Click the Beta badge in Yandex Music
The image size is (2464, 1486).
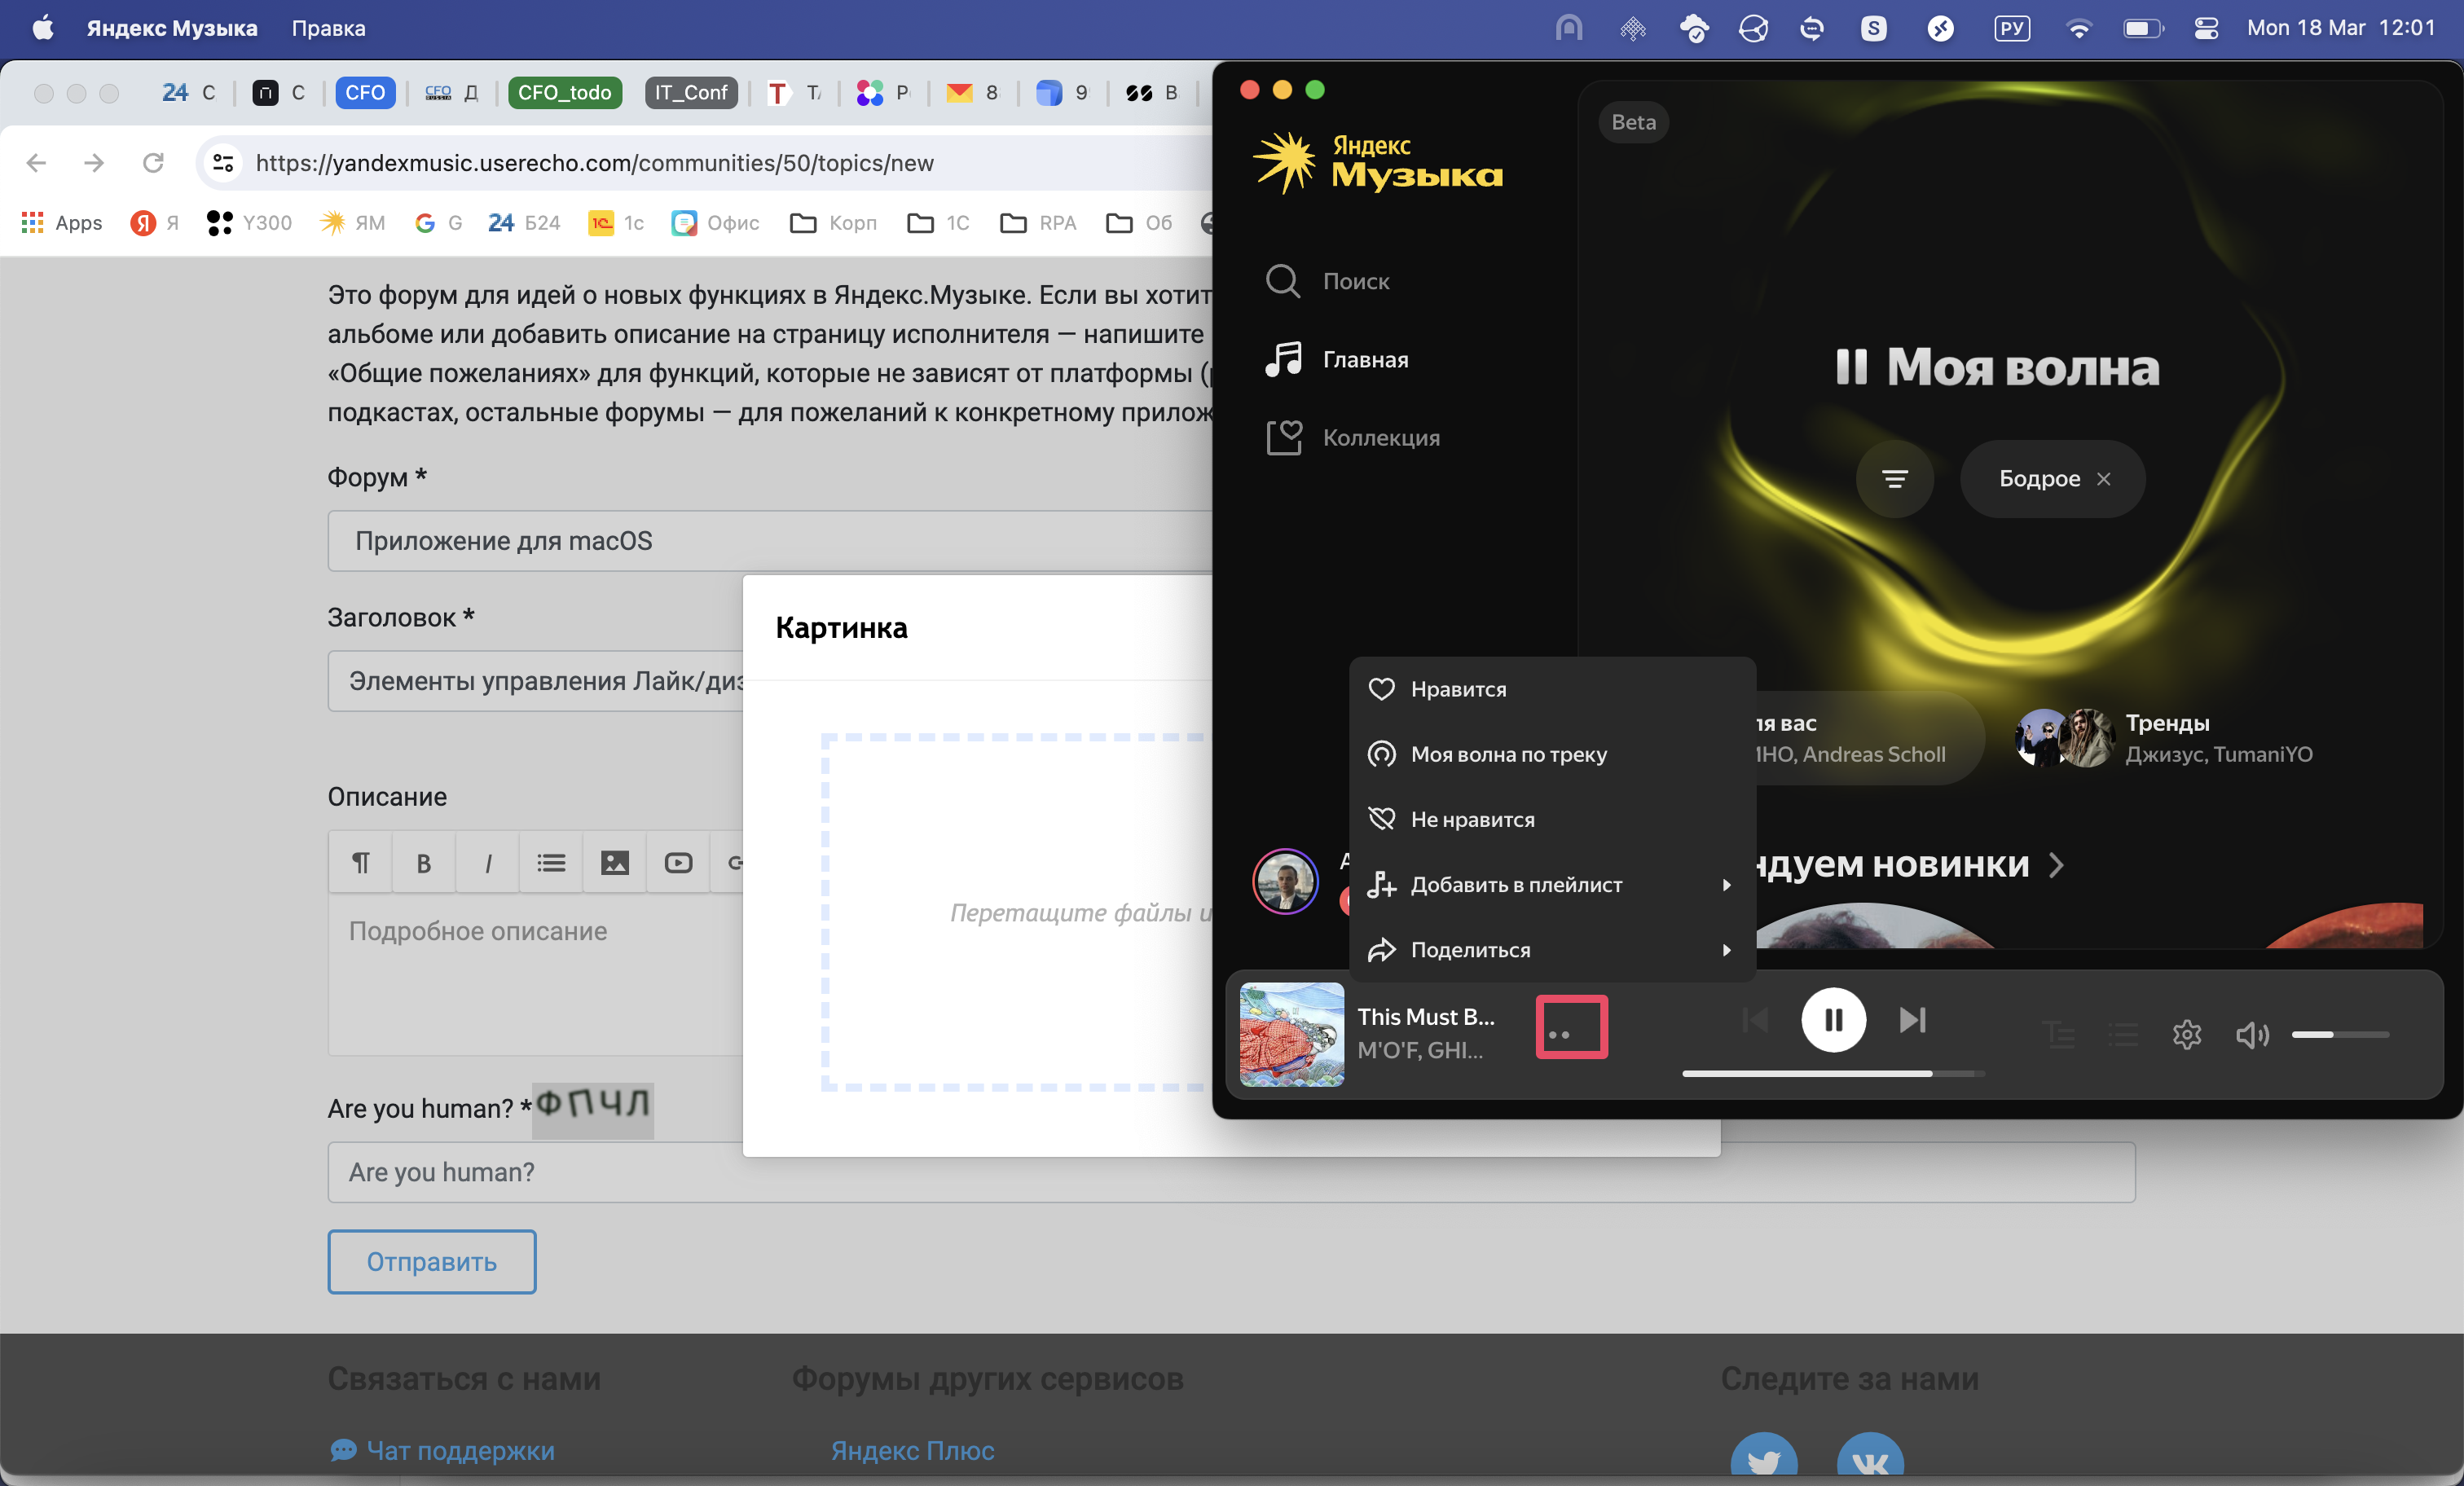1633,122
